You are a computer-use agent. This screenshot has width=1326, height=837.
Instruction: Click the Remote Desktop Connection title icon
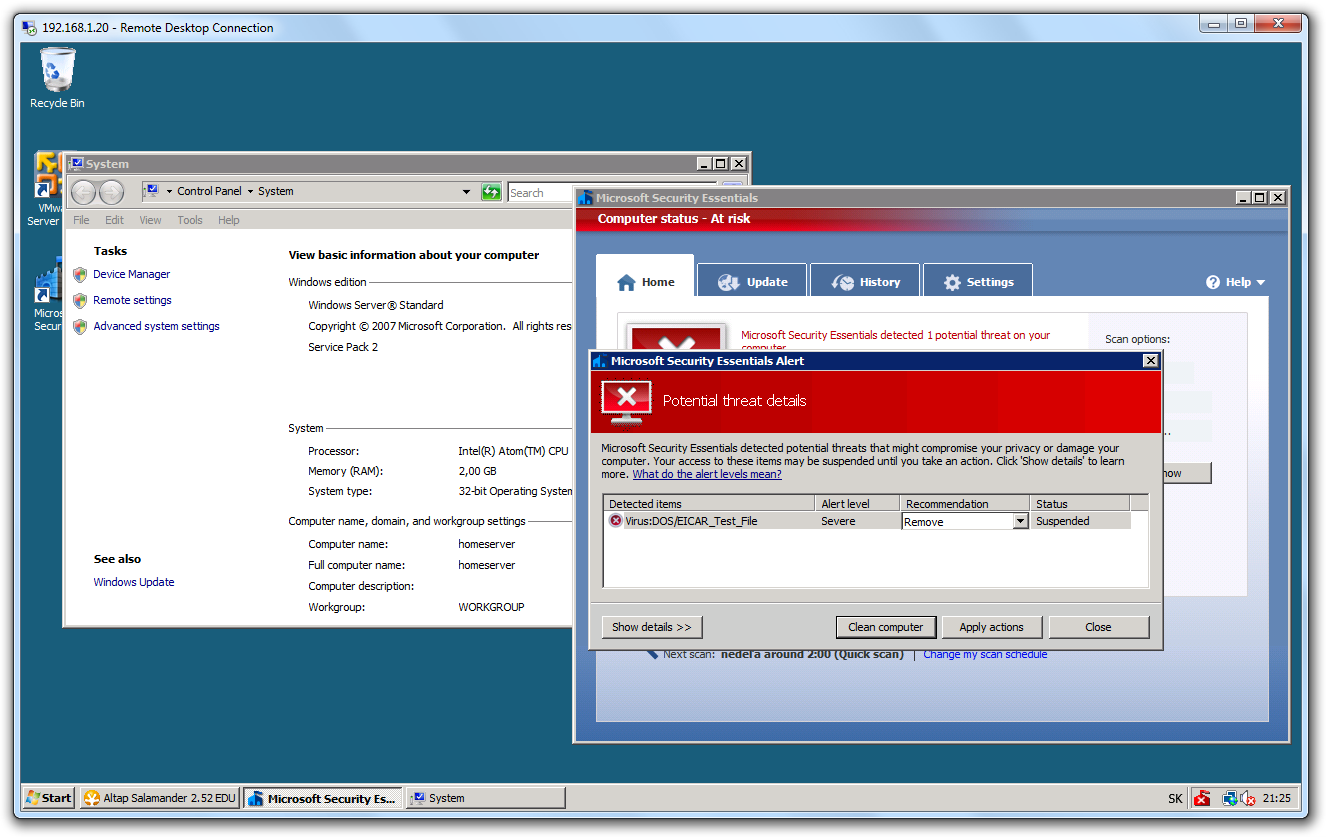31,28
